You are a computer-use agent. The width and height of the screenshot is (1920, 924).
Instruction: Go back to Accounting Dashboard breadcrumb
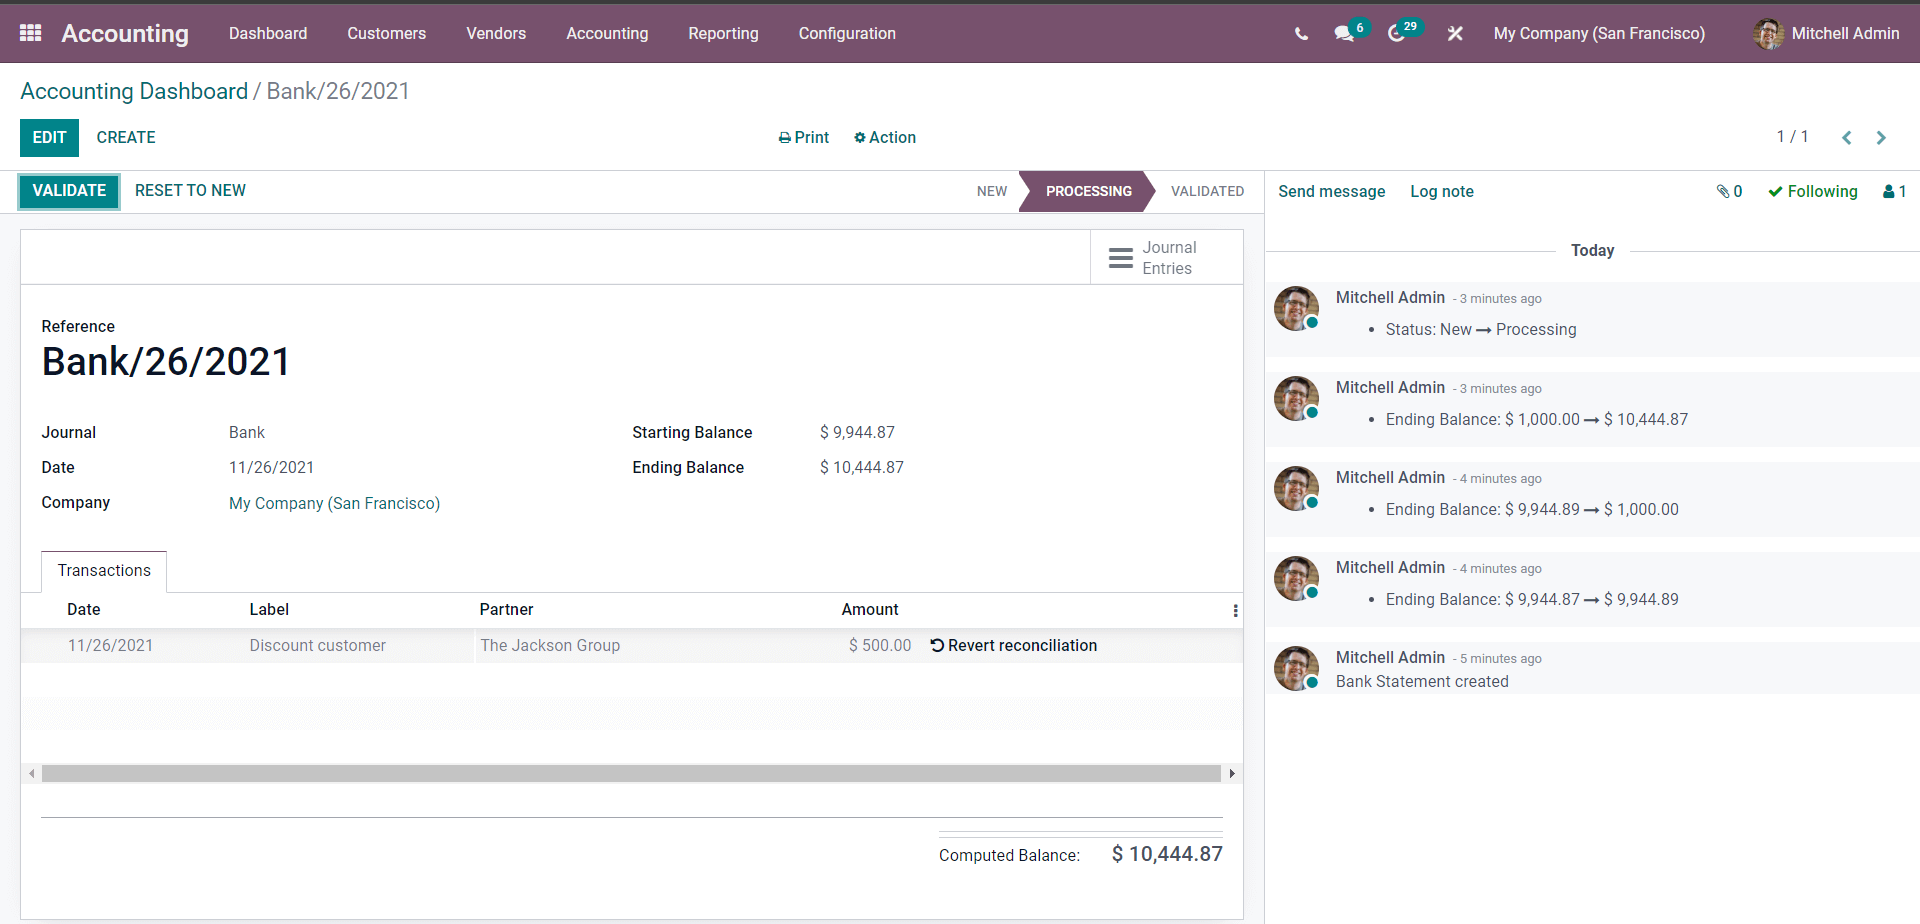tap(134, 91)
